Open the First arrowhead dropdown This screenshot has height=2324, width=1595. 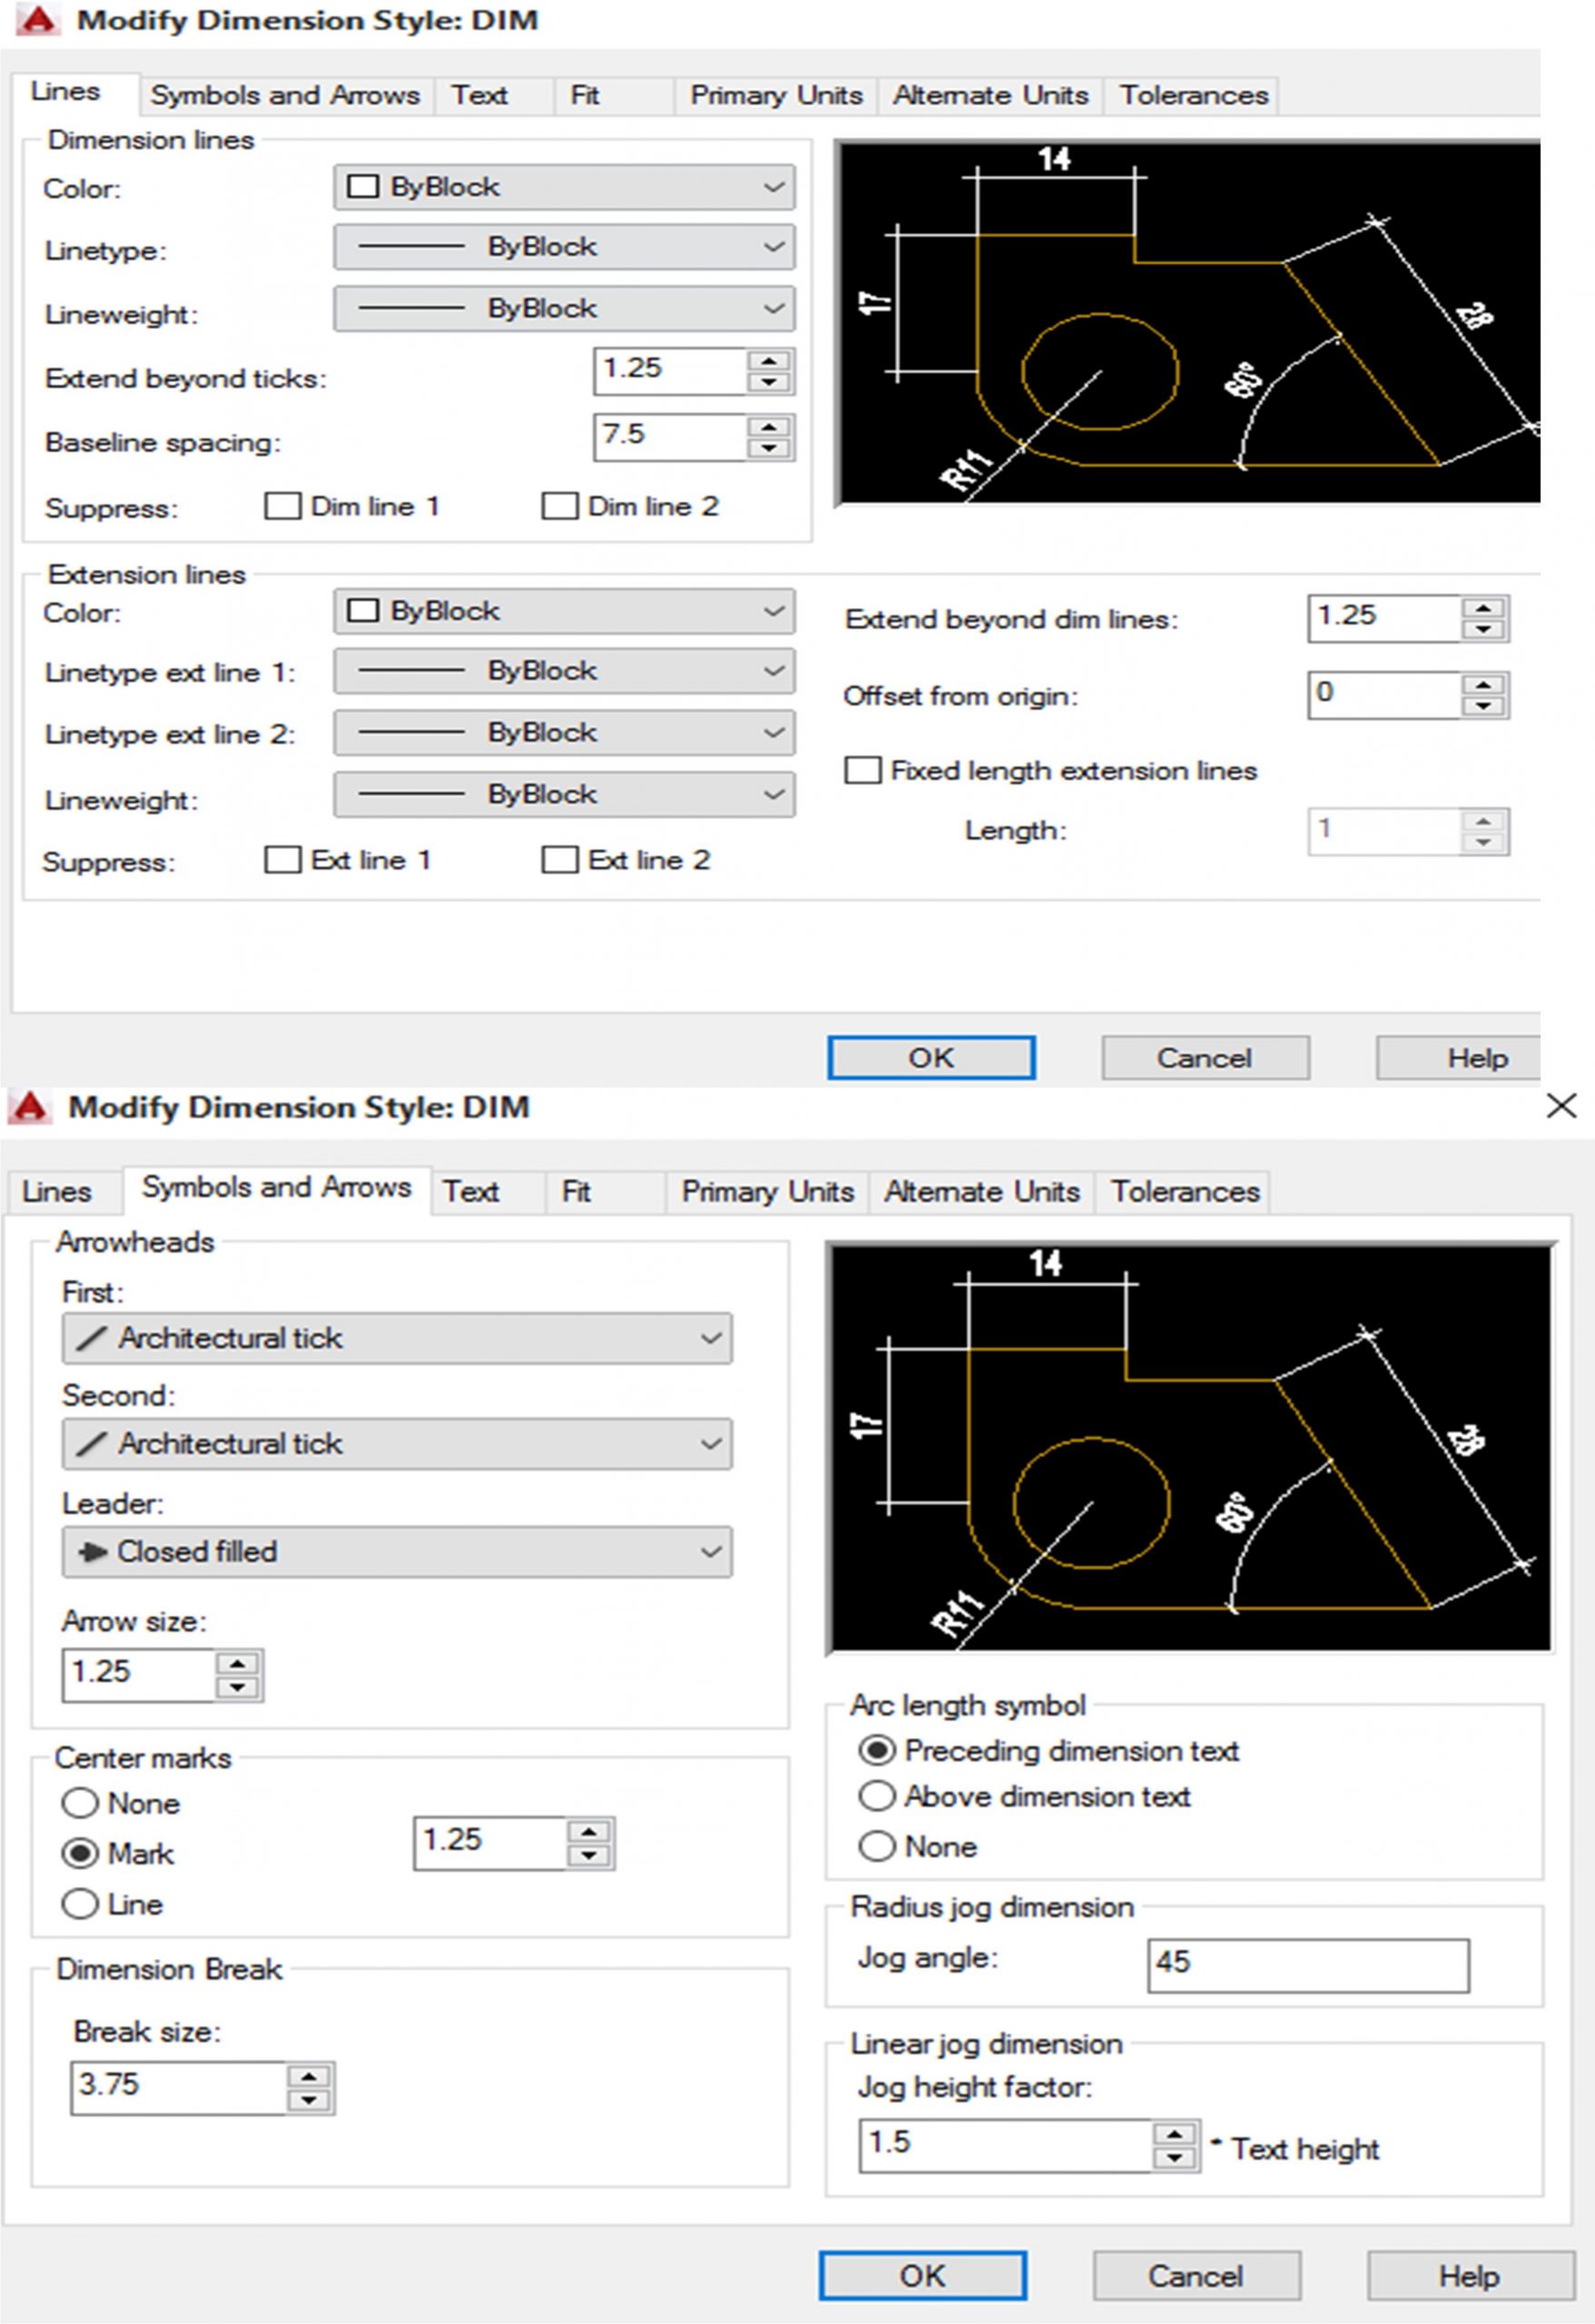click(397, 1338)
